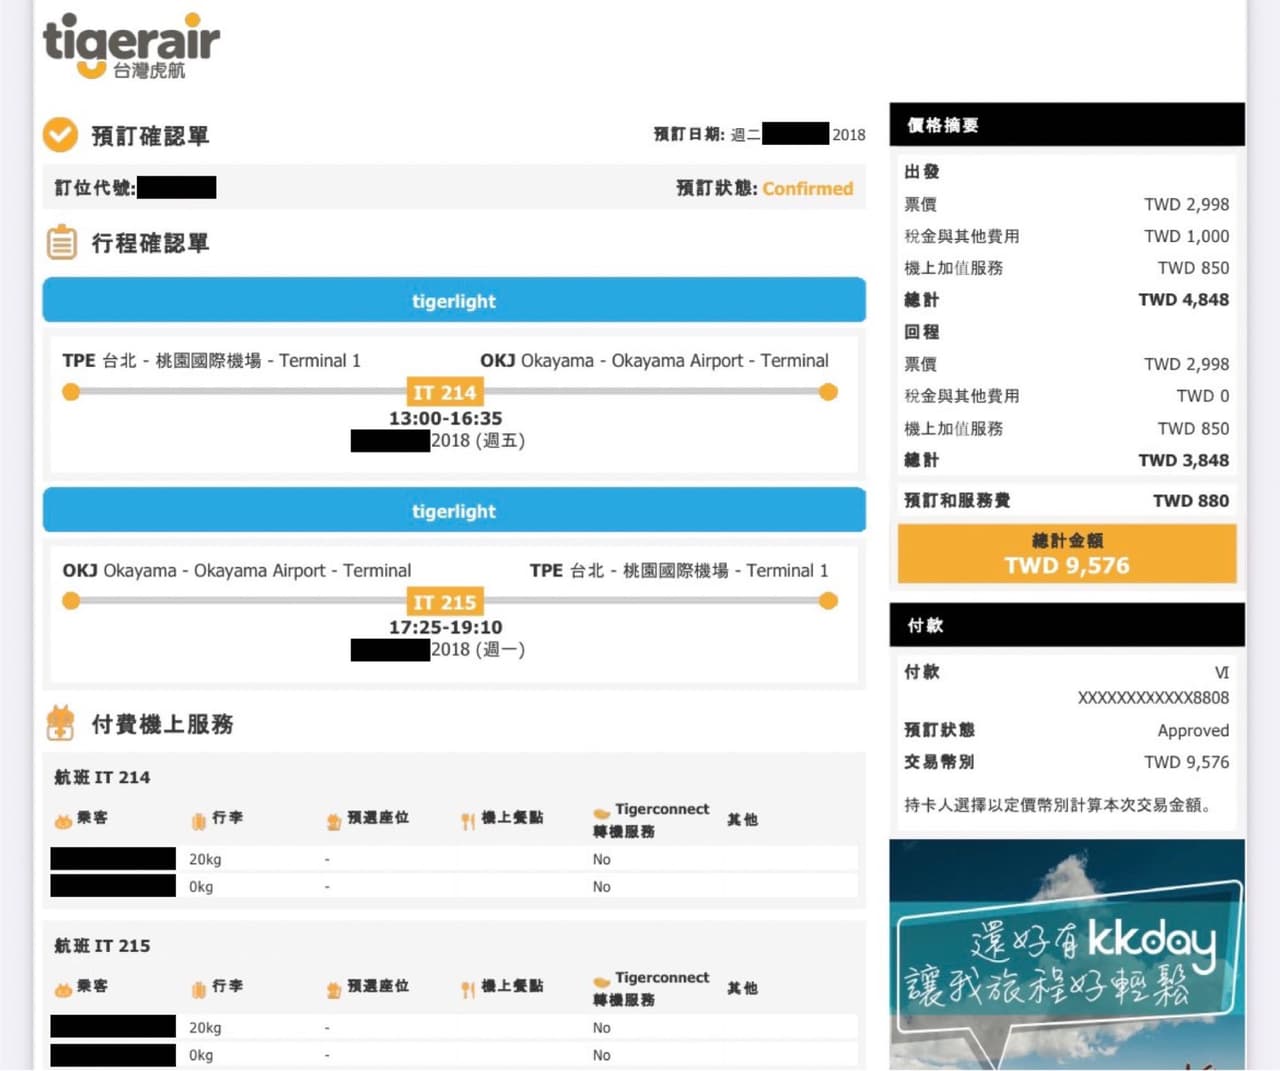The image size is (1280, 1071).
Task: Click Tigerconnect icon in IT 214 table
Action: coord(602,813)
